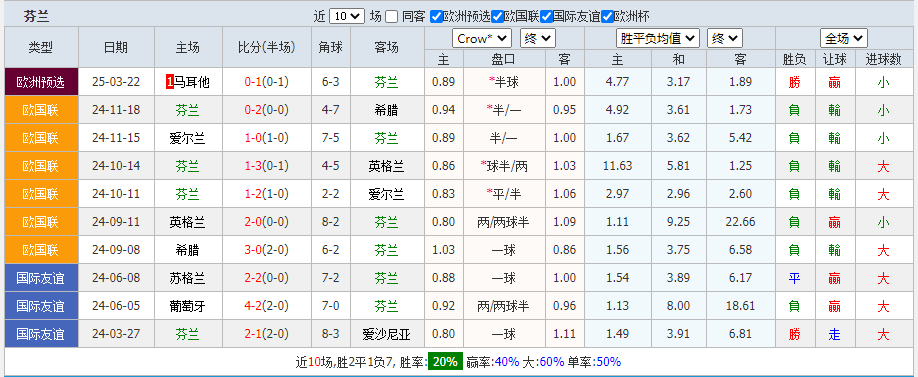The image size is (918, 377).
Task: Click the home odds 11.63
Action: click(618, 166)
